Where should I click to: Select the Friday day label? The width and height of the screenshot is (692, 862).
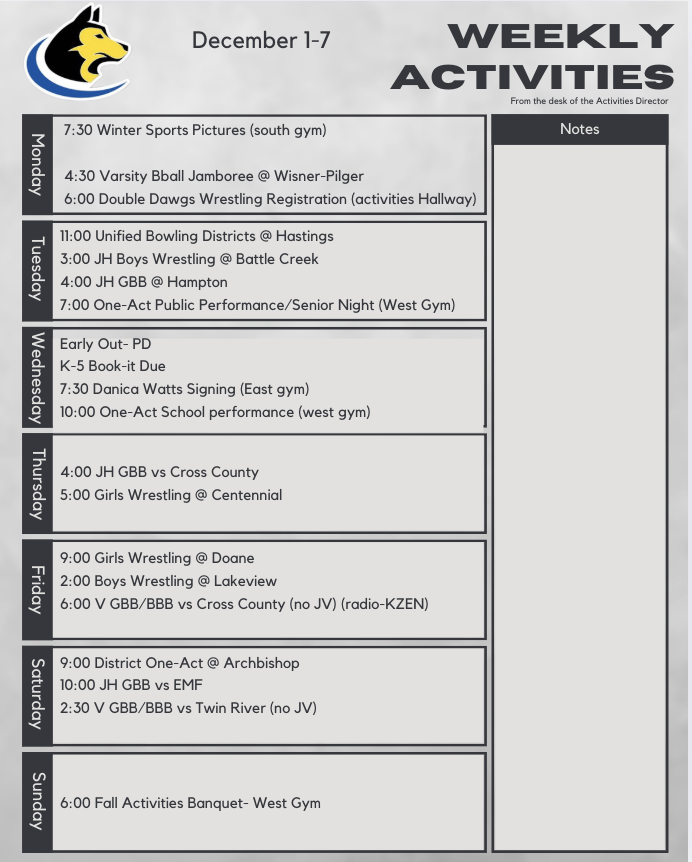(37, 589)
